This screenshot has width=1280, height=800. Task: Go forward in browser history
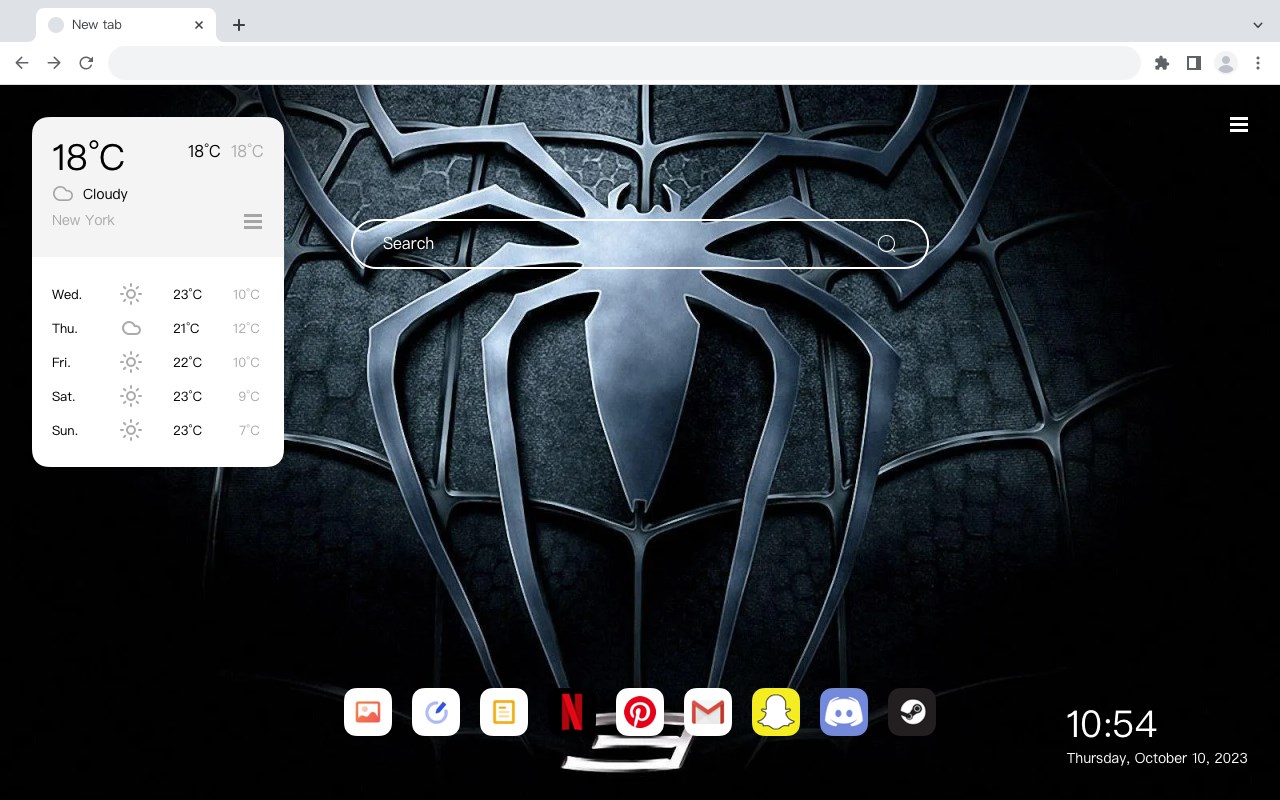tap(54, 63)
